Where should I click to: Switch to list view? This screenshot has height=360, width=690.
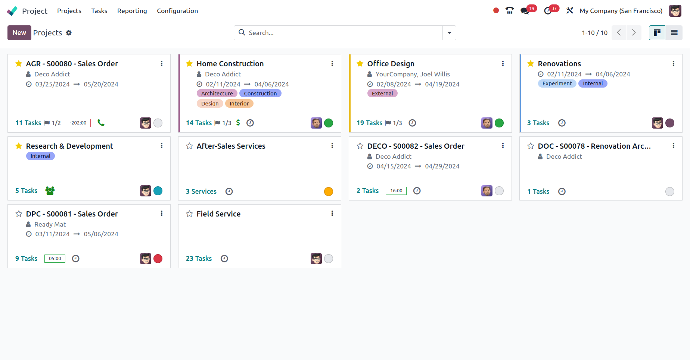tap(674, 33)
